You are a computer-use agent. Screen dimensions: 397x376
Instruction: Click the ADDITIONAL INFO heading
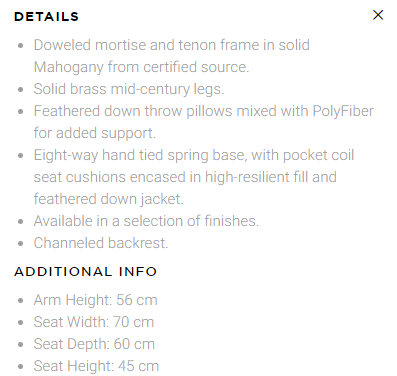(85, 271)
